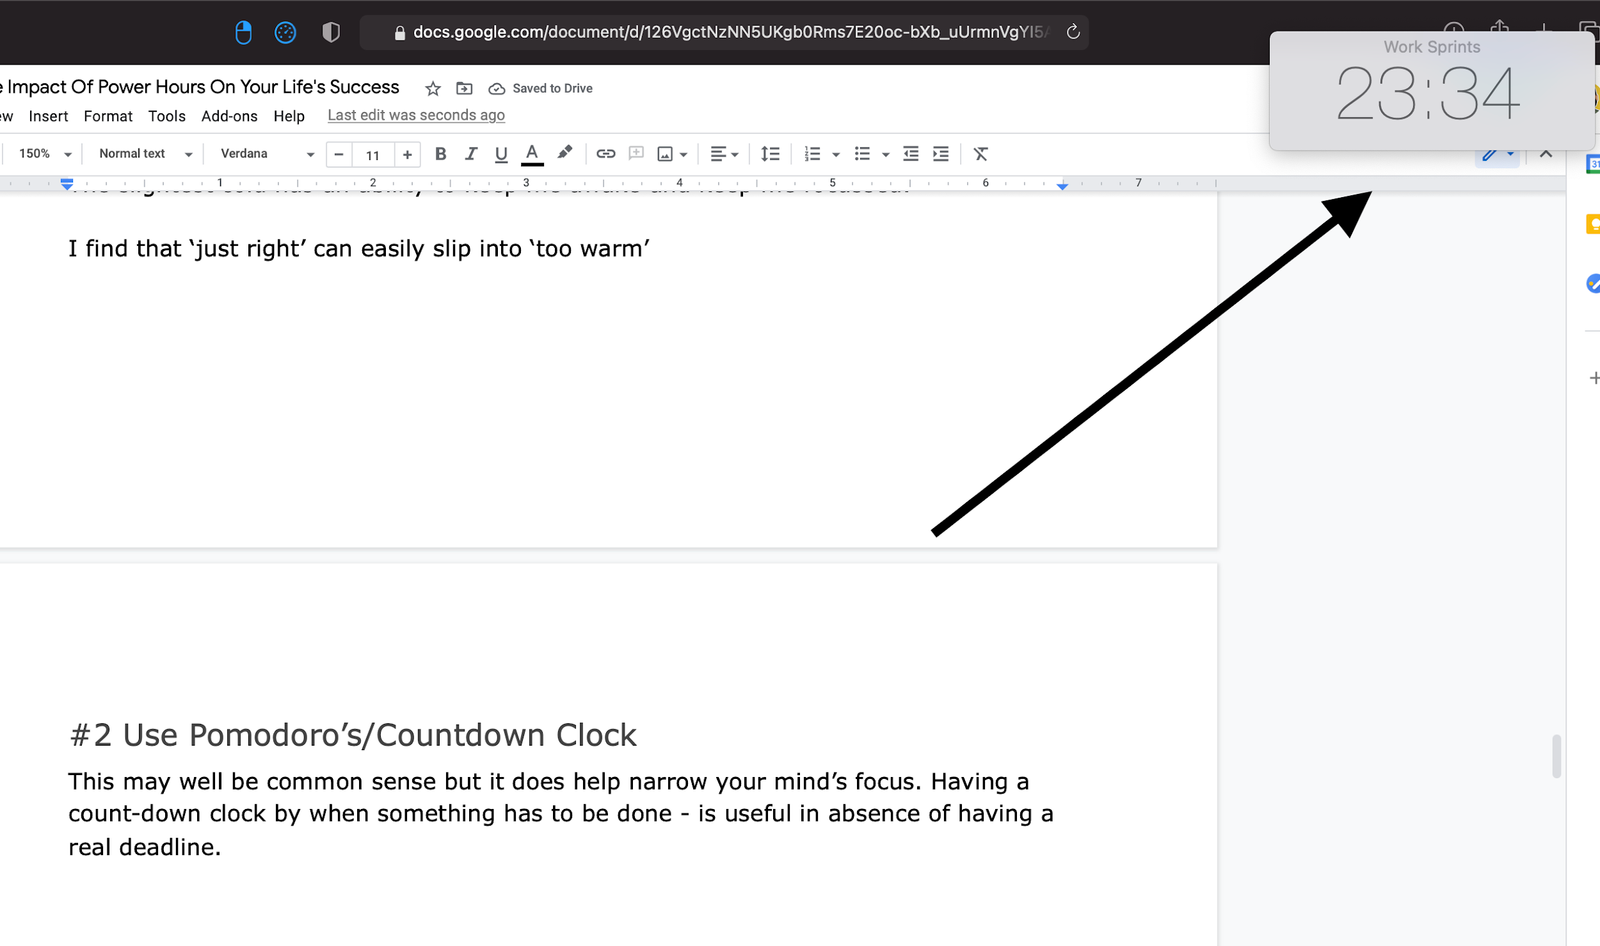Click the left indent ruler marker
Screen dimensions: 1600x946
(x=67, y=184)
